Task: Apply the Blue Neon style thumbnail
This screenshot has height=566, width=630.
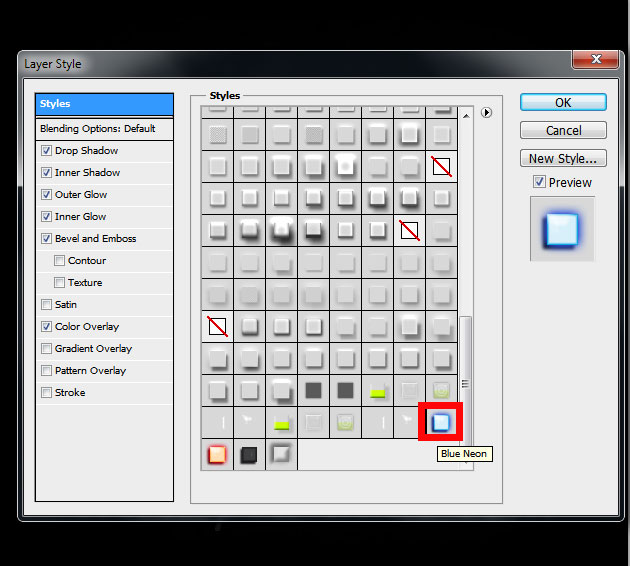Action: (441, 423)
